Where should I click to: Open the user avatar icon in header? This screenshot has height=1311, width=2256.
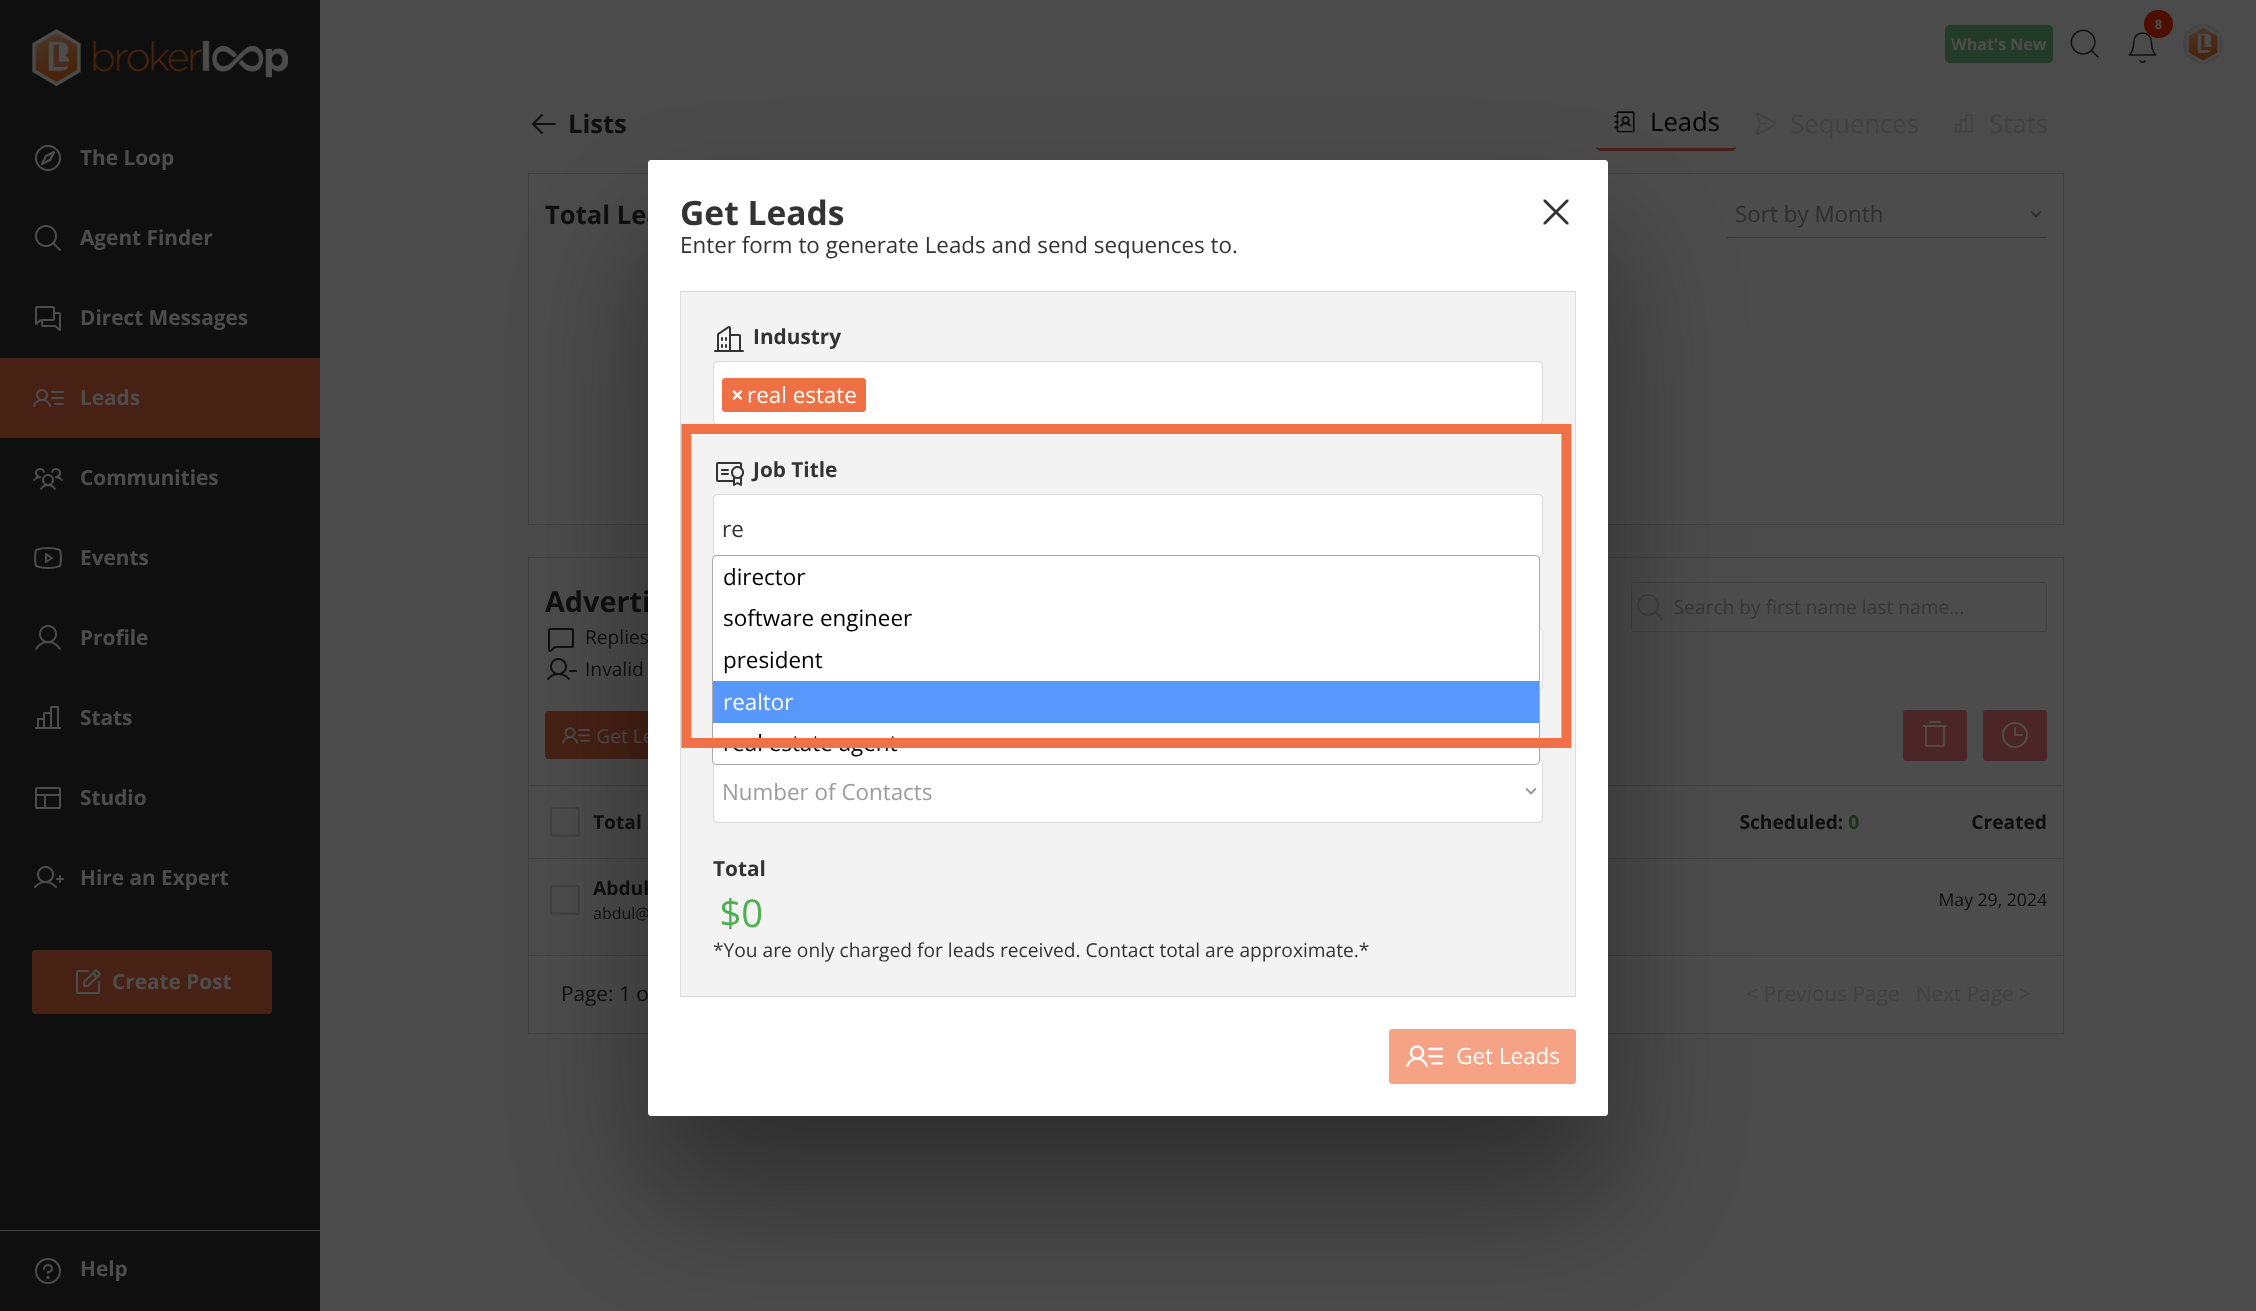click(2203, 44)
